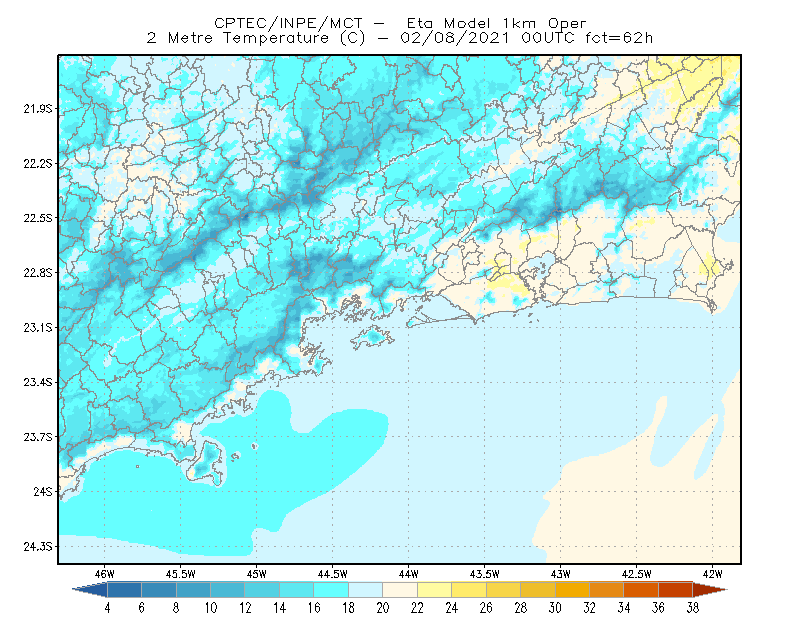This screenshot has height=618, width=800.
Task: Click the latitude label "24.3S"
Action: point(38,547)
